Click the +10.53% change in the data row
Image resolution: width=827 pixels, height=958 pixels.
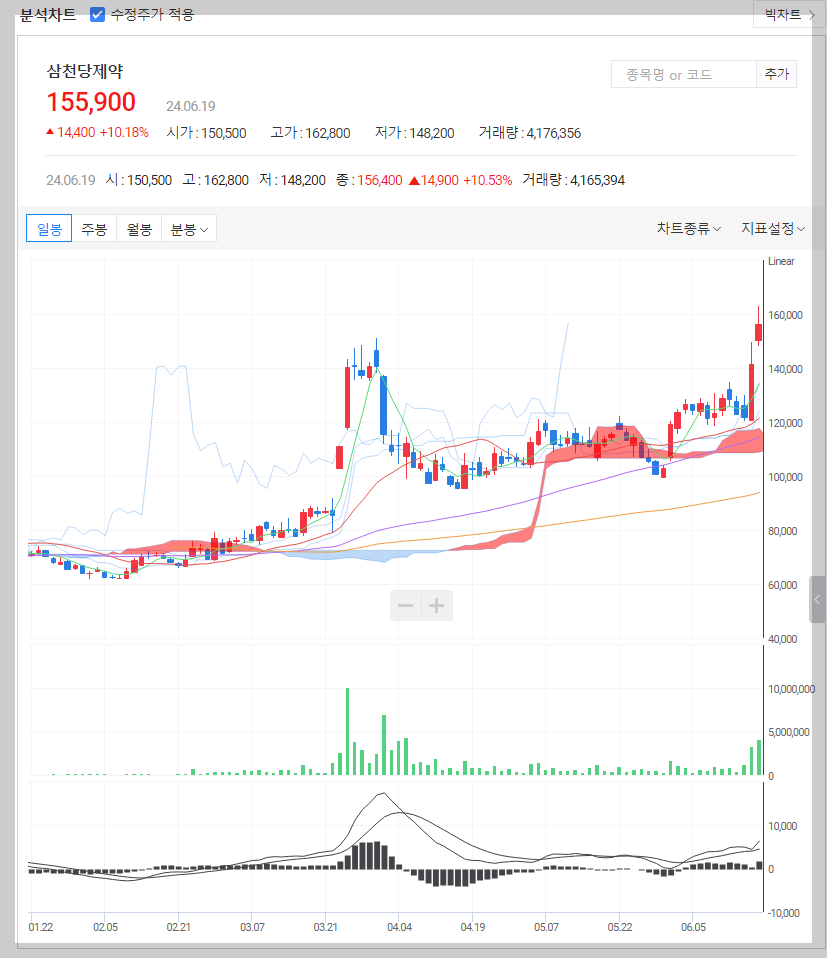[487, 180]
